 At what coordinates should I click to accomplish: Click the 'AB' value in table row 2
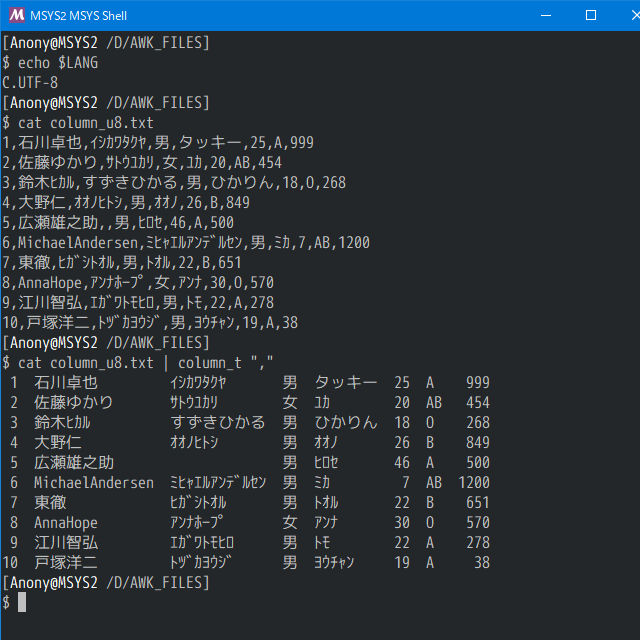(434, 402)
